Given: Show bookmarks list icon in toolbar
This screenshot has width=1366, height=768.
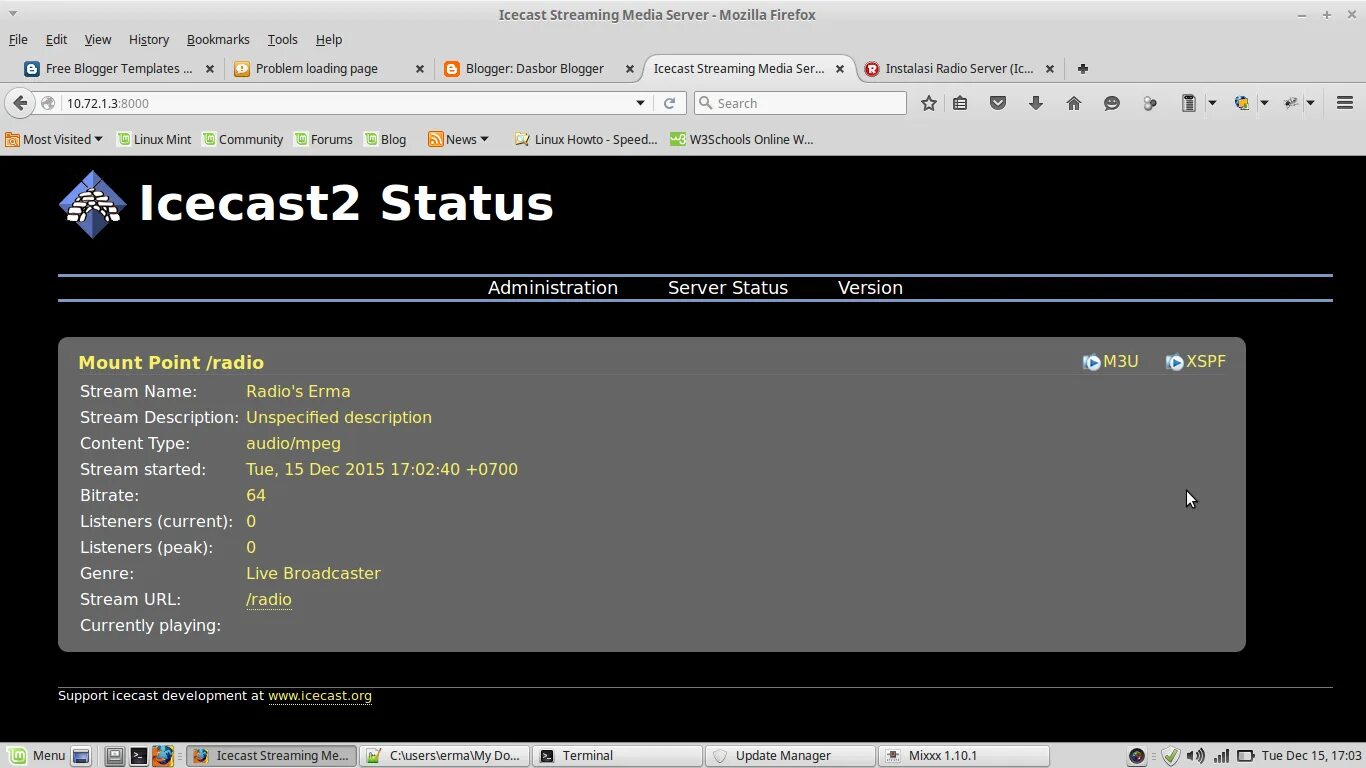Looking at the screenshot, I should pos(960,103).
